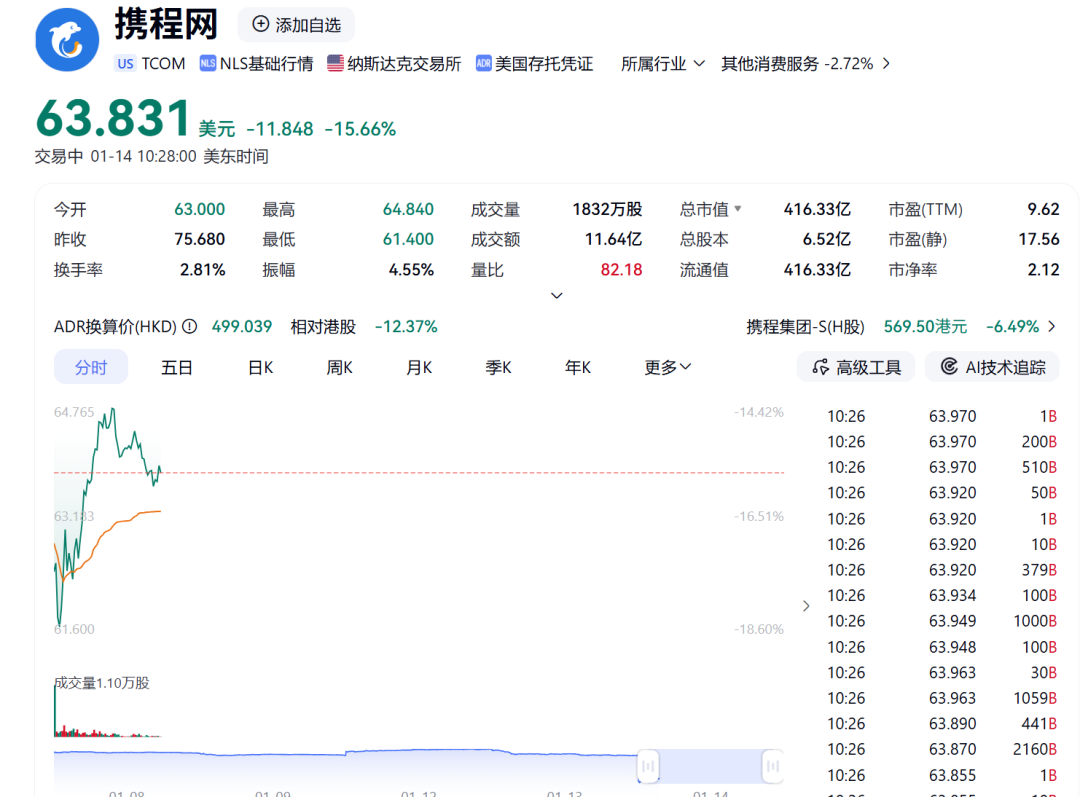Open the 高级工具 button

pyautogui.click(x=856, y=367)
